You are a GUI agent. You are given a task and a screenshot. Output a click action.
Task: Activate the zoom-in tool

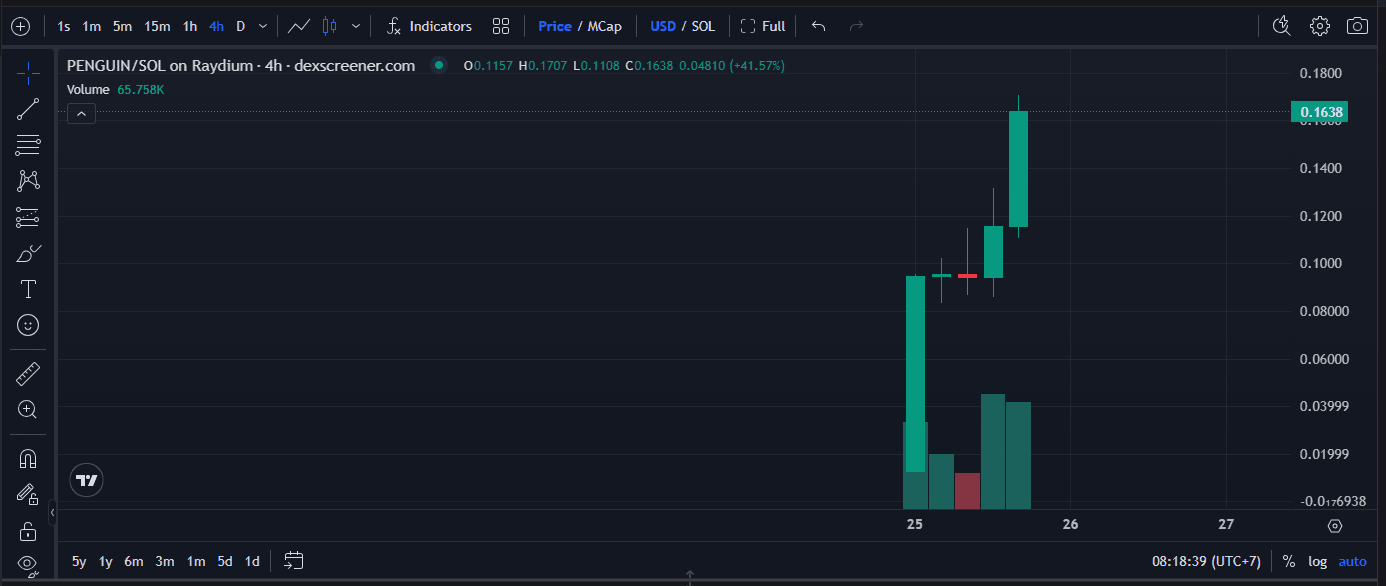(x=28, y=410)
